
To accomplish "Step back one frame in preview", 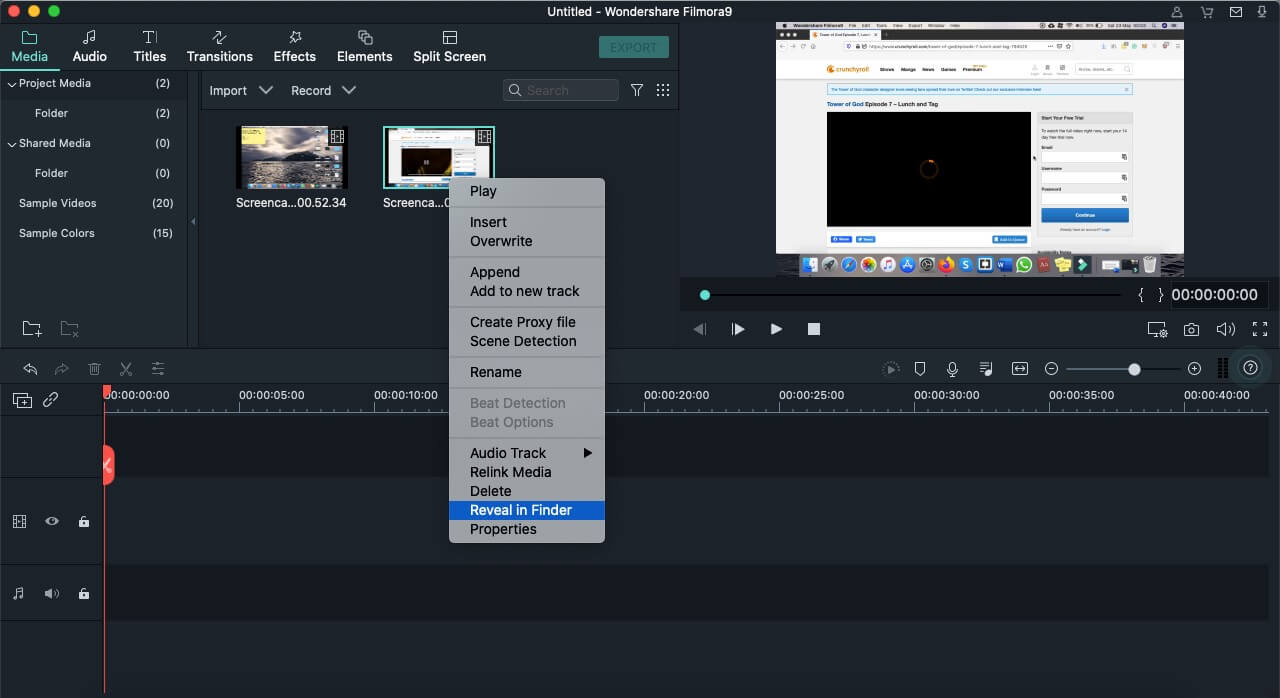I will coord(700,329).
